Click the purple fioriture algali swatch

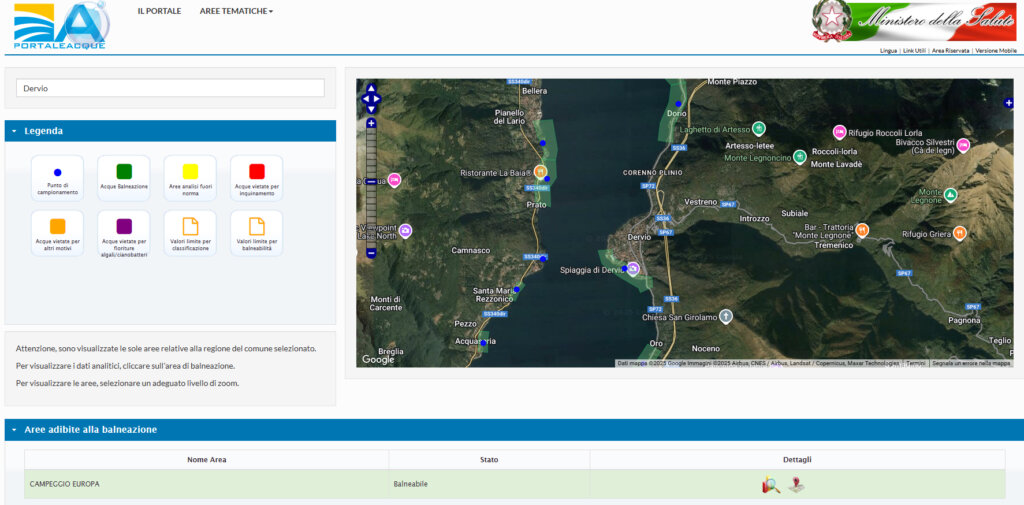124,226
